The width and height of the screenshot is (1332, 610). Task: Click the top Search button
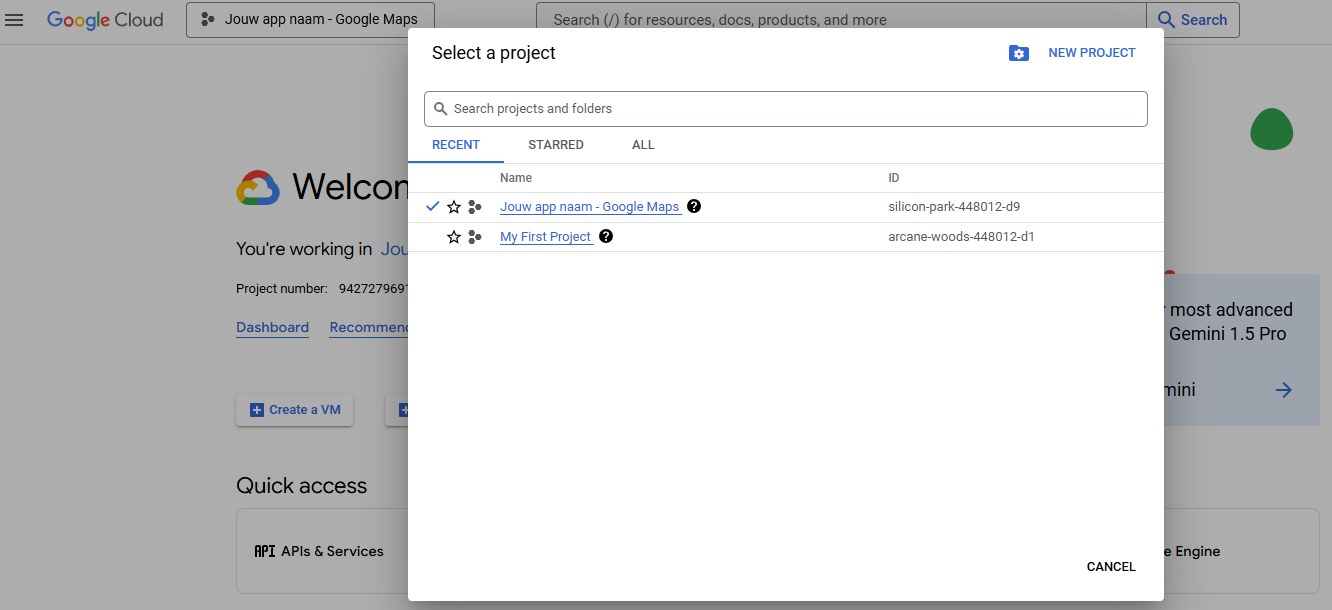(1192, 20)
